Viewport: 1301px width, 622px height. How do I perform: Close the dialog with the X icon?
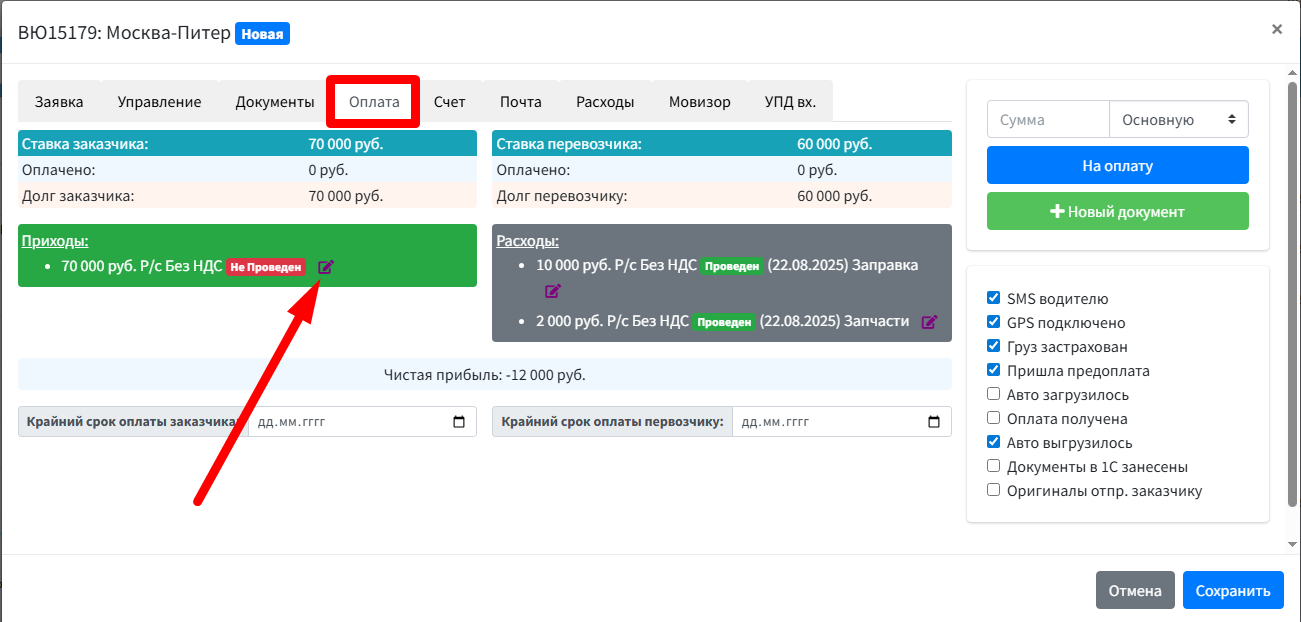tap(1277, 30)
